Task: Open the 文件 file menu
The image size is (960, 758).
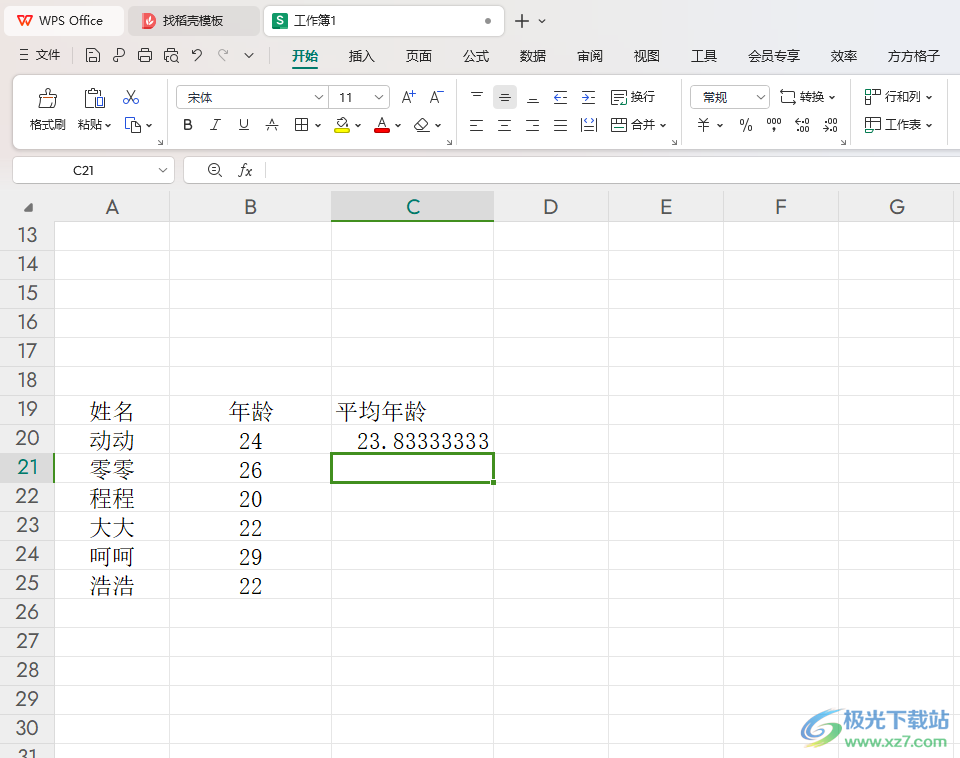Action: [40, 55]
